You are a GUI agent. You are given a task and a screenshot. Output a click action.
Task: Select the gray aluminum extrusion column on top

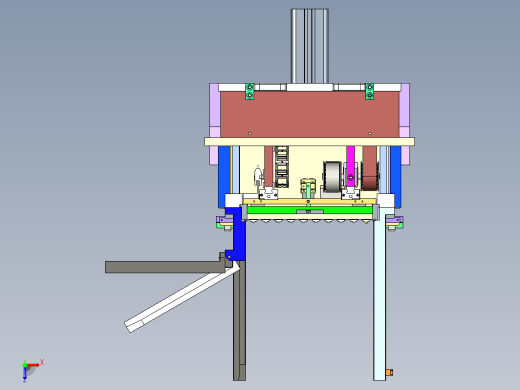pos(310,46)
